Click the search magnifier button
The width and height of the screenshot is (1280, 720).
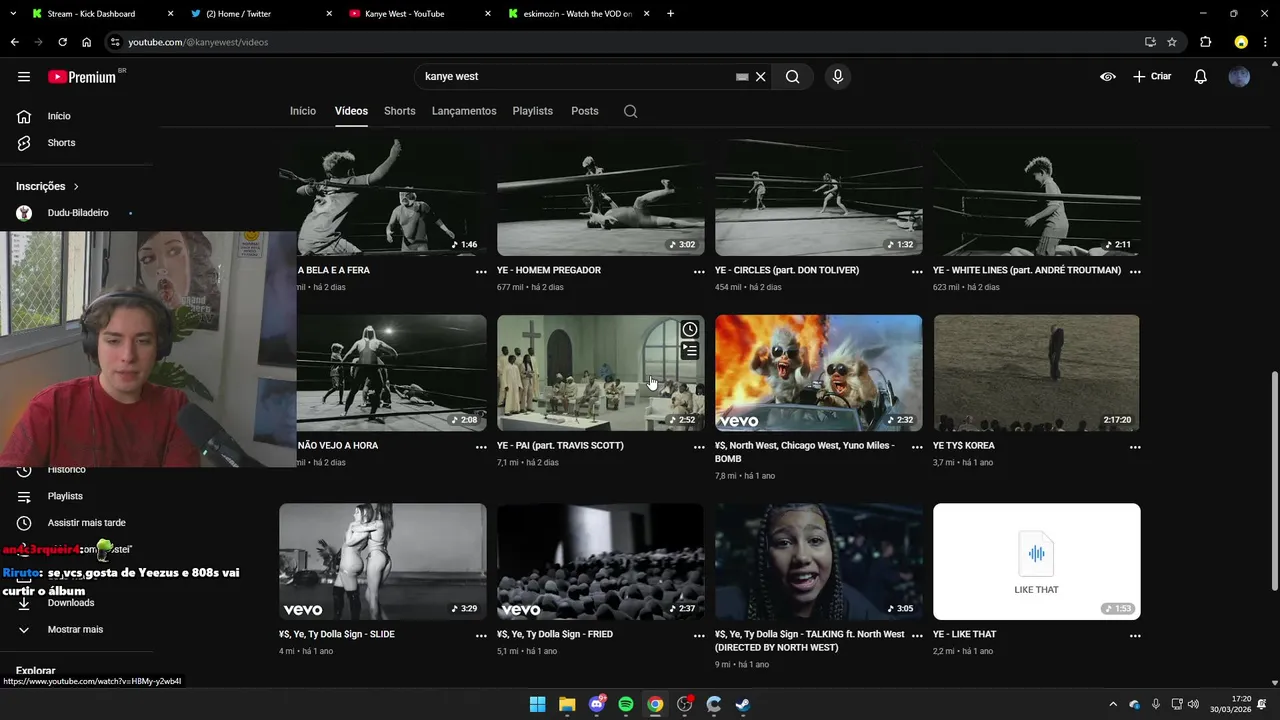click(792, 77)
